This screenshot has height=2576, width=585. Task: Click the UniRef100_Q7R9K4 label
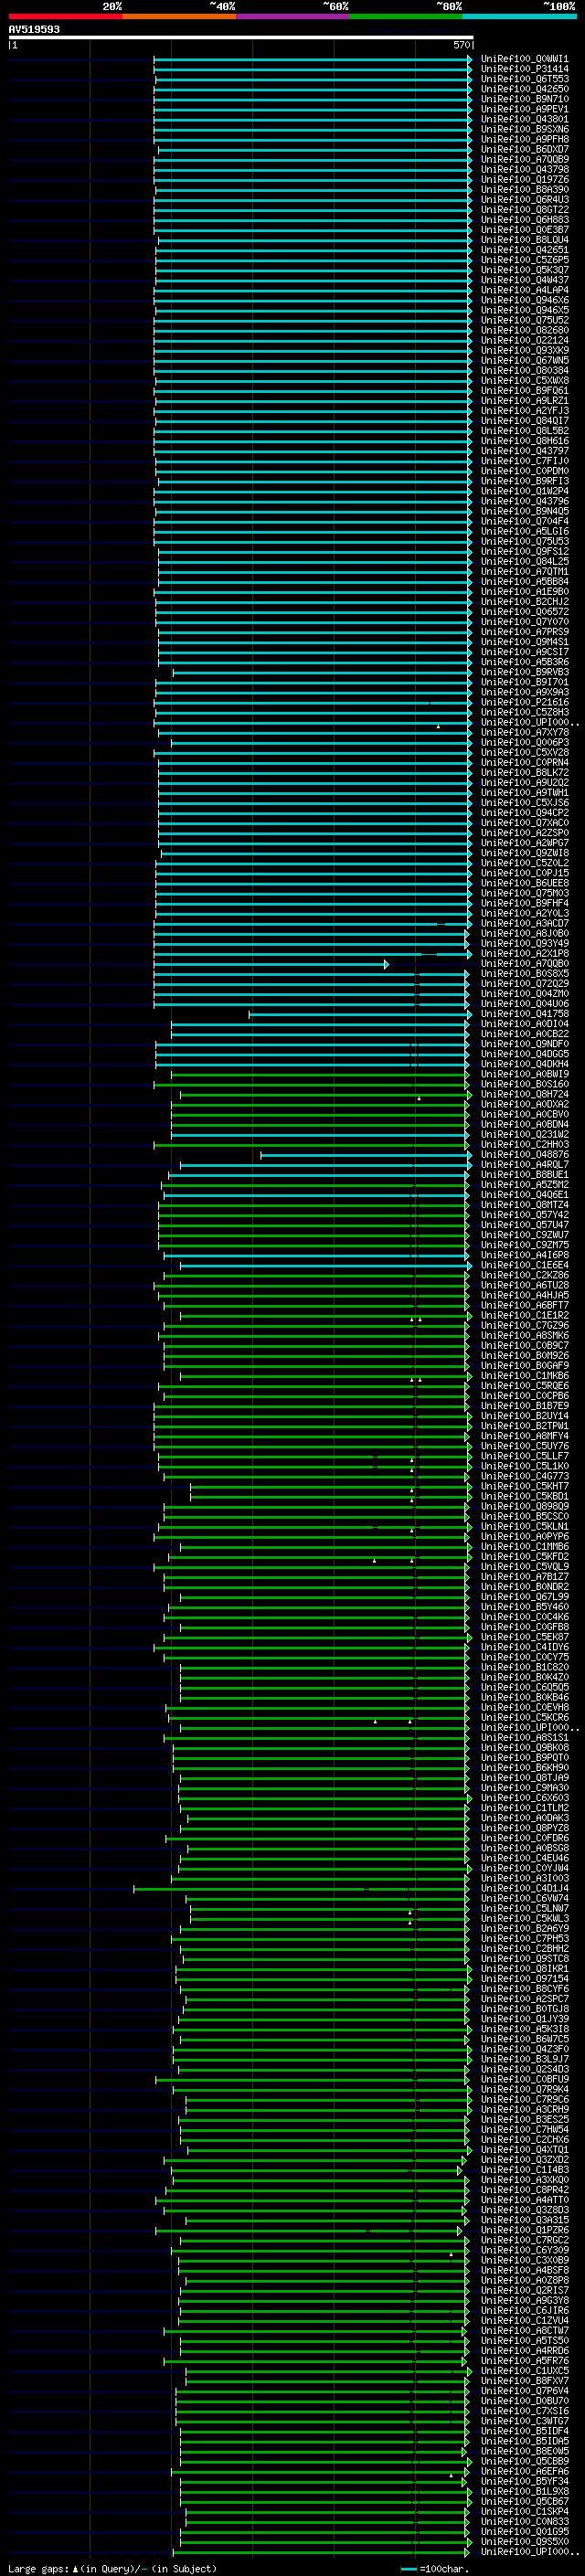point(525,2090)
